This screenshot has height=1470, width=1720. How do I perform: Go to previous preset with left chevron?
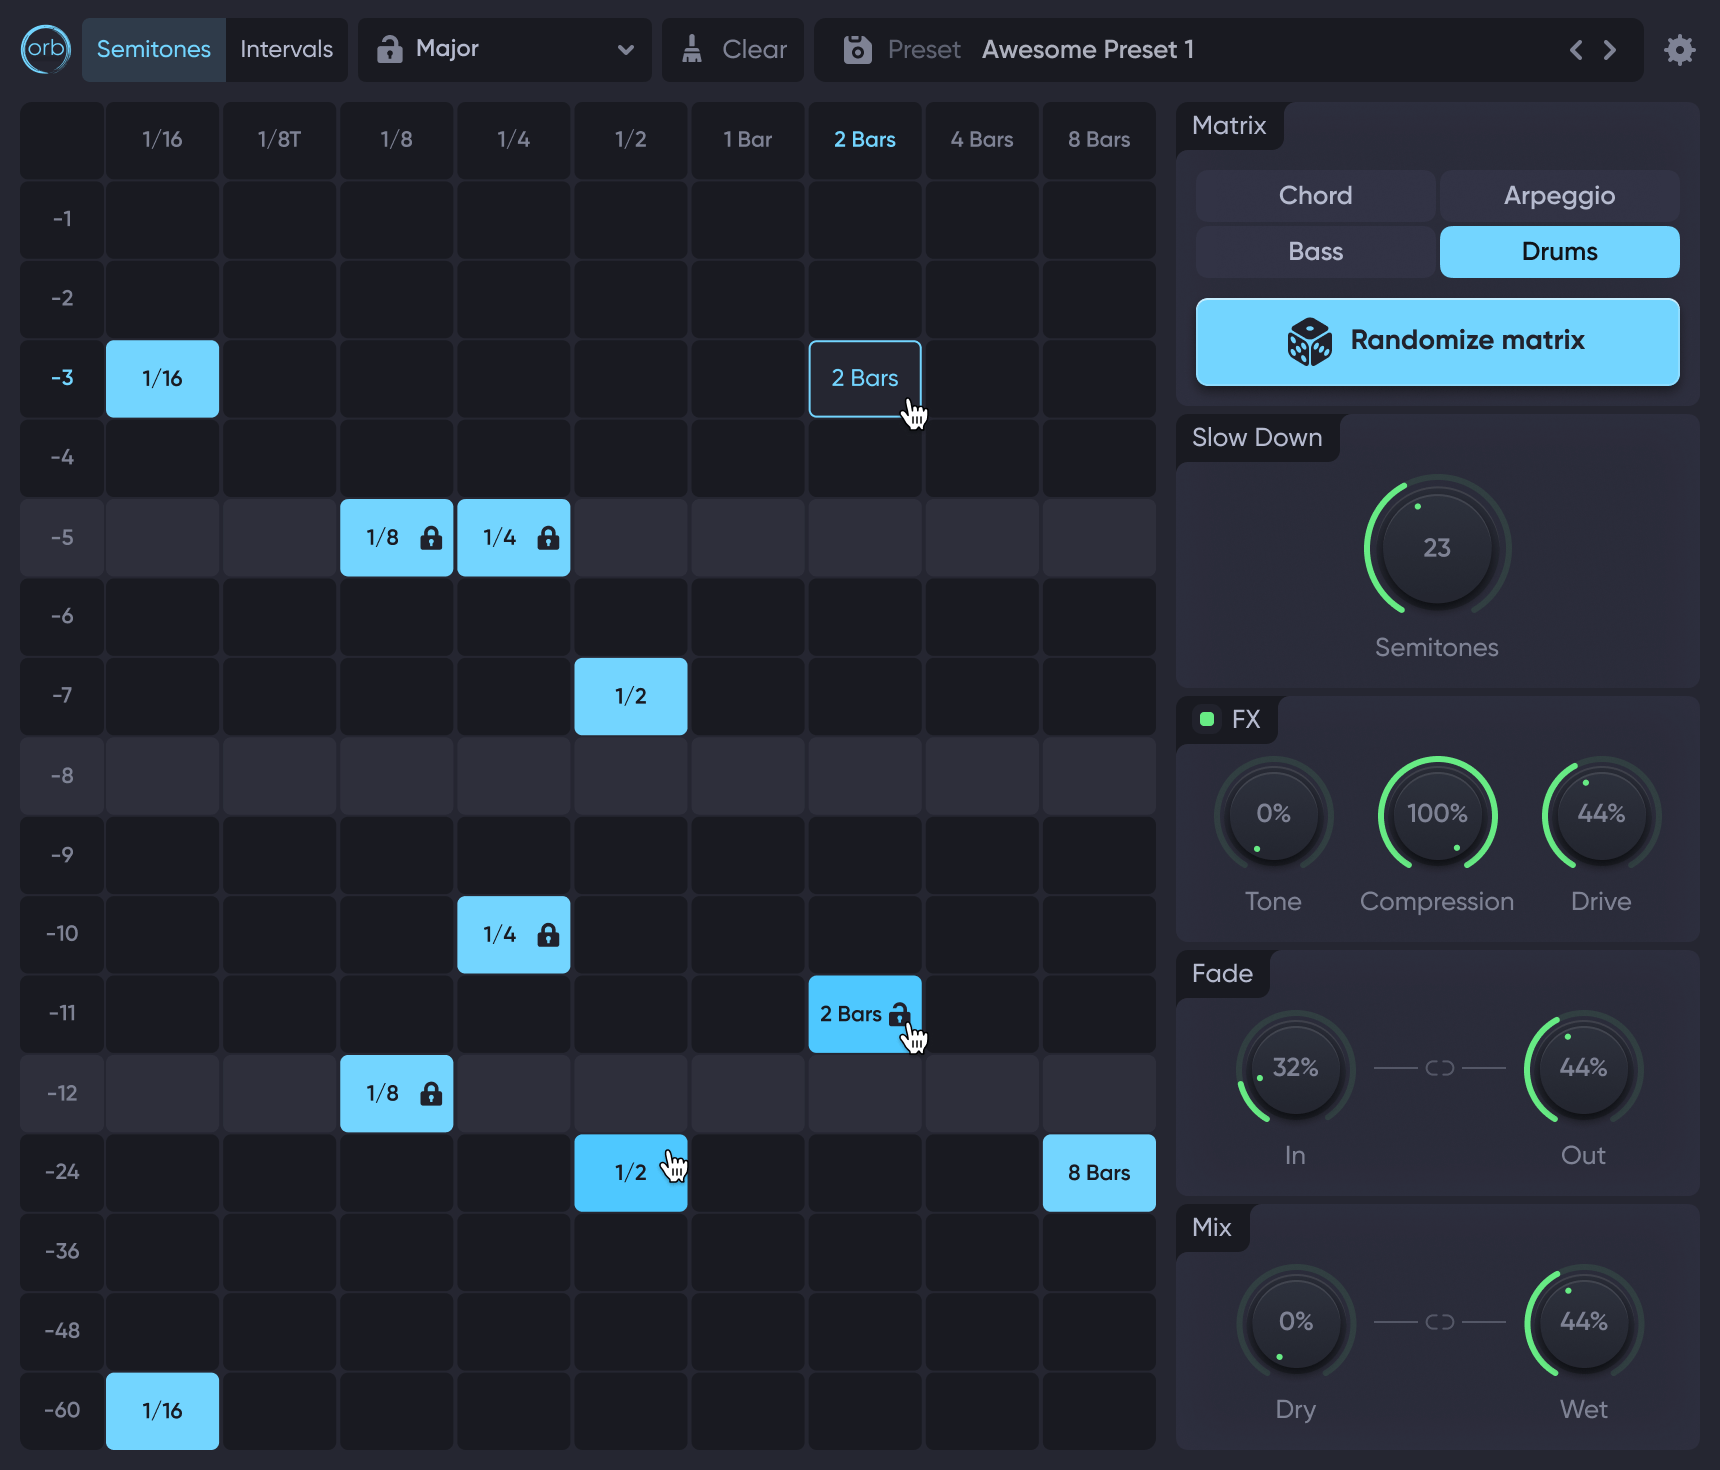(x=1576, y=49)
